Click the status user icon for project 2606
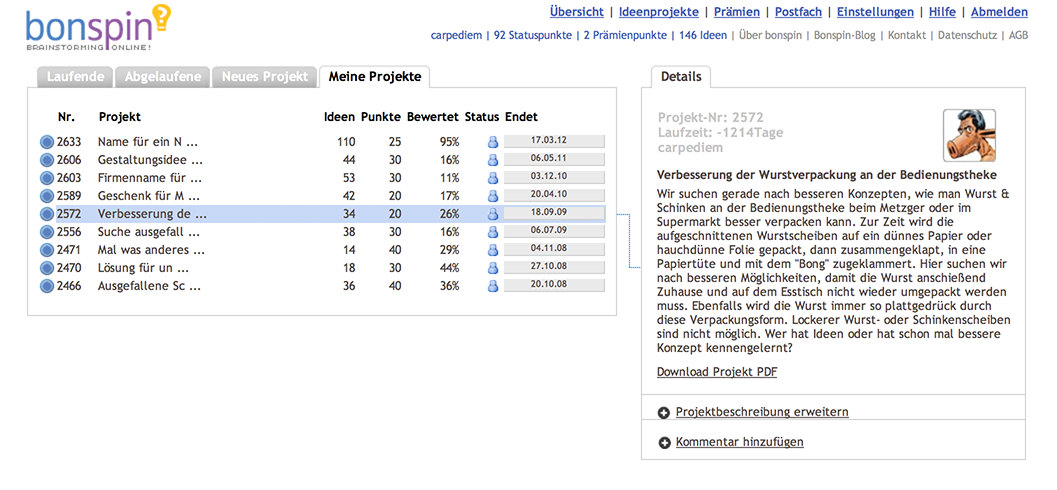Viewport: 1057px width, 490px height. coord(492,160)
